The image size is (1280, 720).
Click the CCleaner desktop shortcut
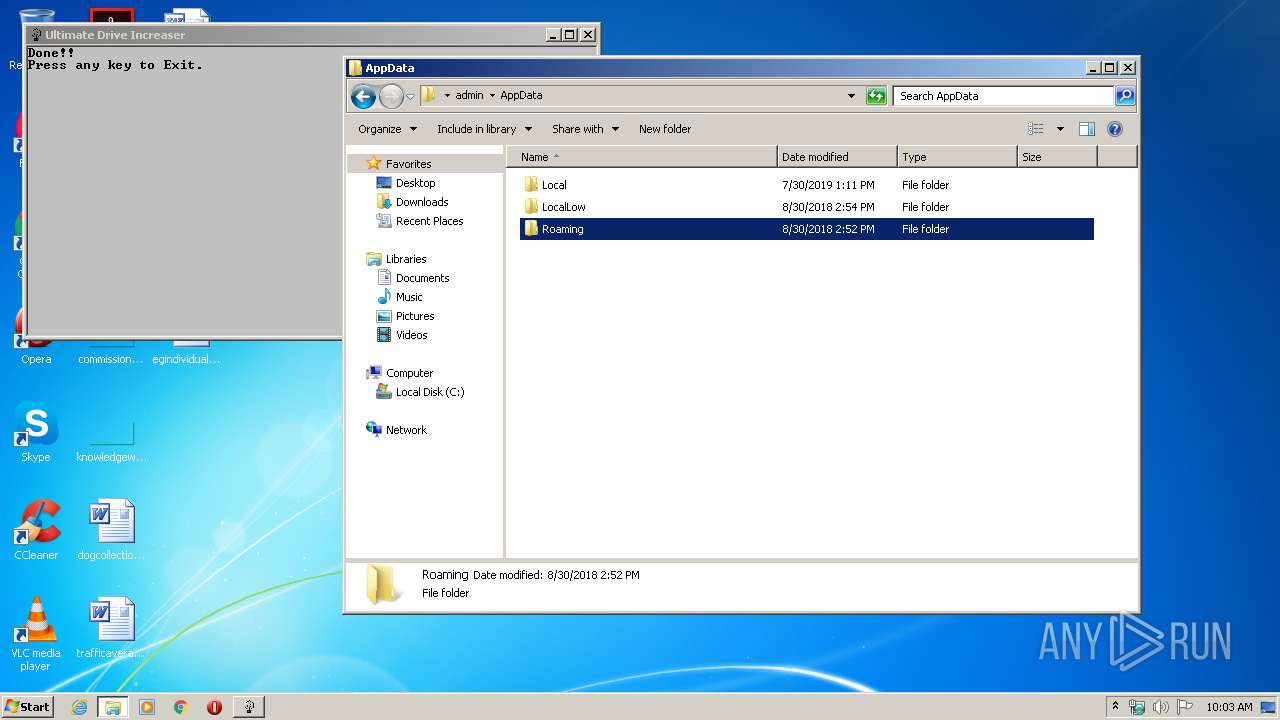(36, 530)
